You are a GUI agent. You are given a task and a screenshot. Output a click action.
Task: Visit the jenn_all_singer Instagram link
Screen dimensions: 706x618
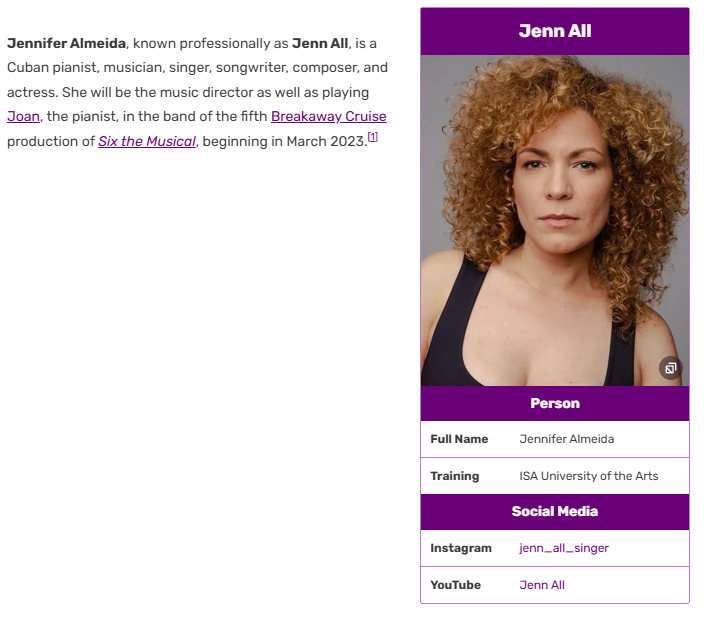[564, 548]
